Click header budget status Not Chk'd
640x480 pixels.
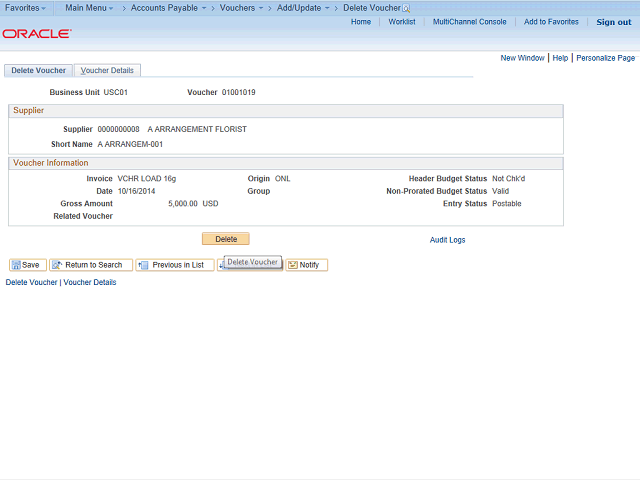click(x=509, y=178)
